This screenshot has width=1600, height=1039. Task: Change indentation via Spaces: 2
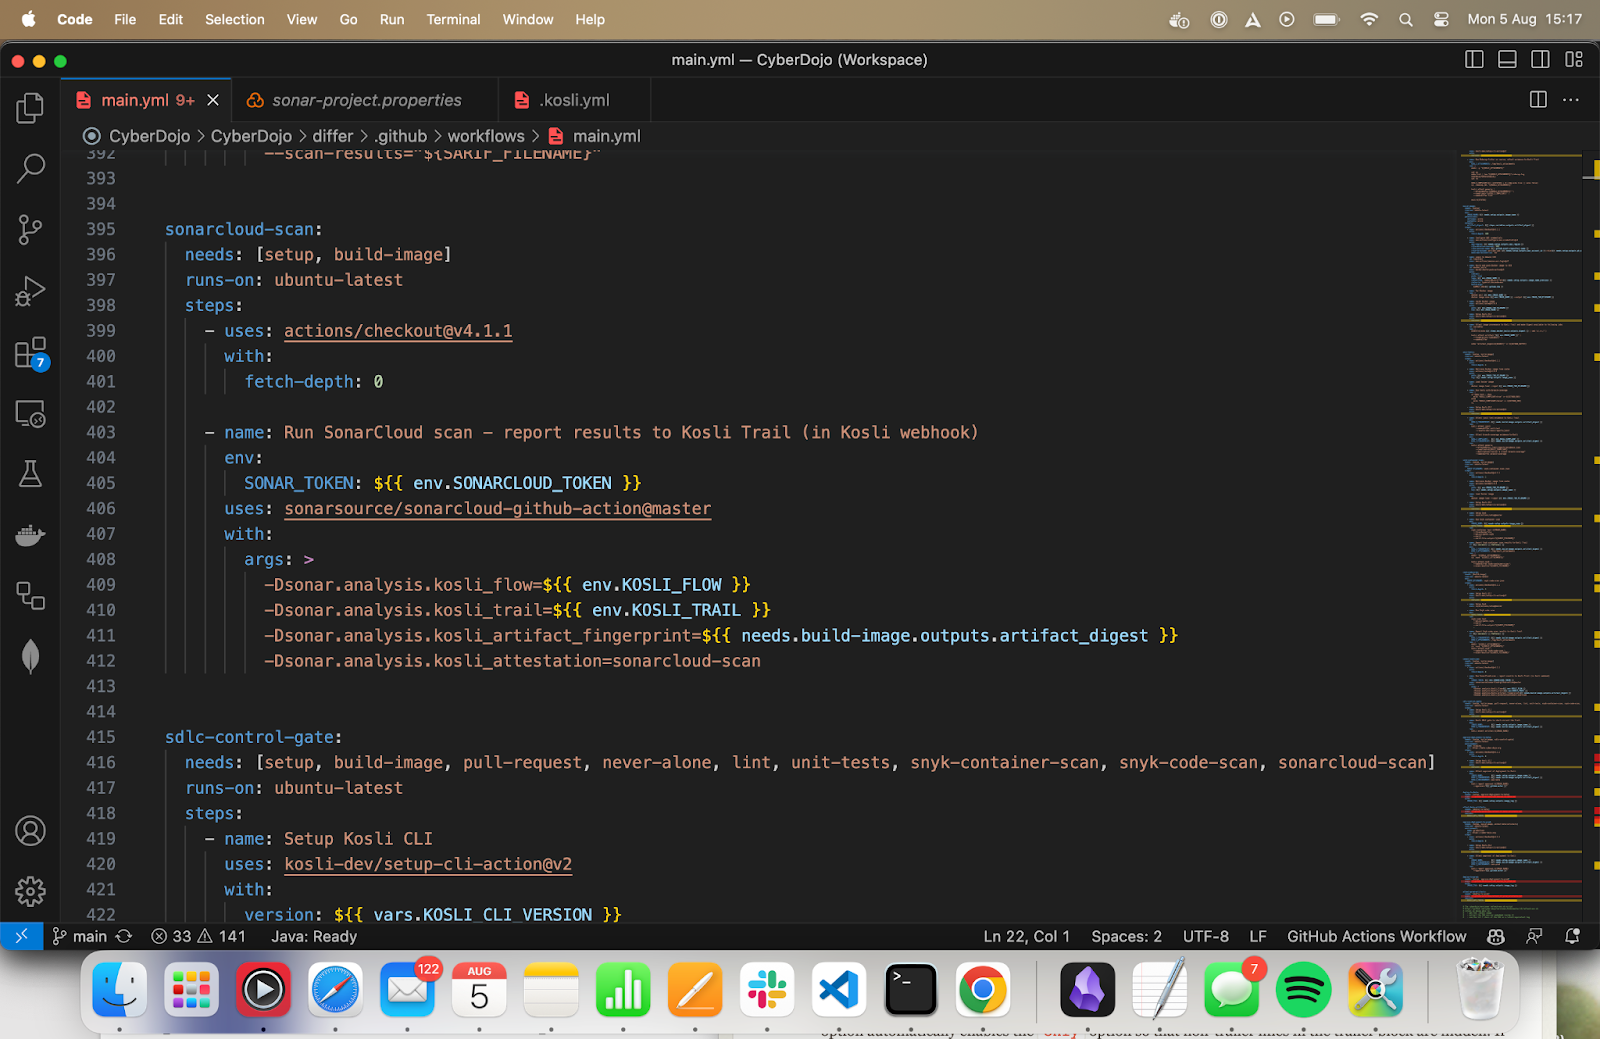[x=1126, y=937]
